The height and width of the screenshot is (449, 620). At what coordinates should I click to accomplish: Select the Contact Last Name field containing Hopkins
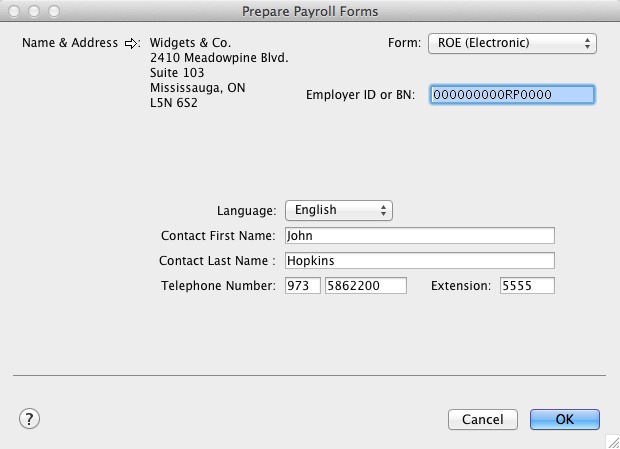418,261
